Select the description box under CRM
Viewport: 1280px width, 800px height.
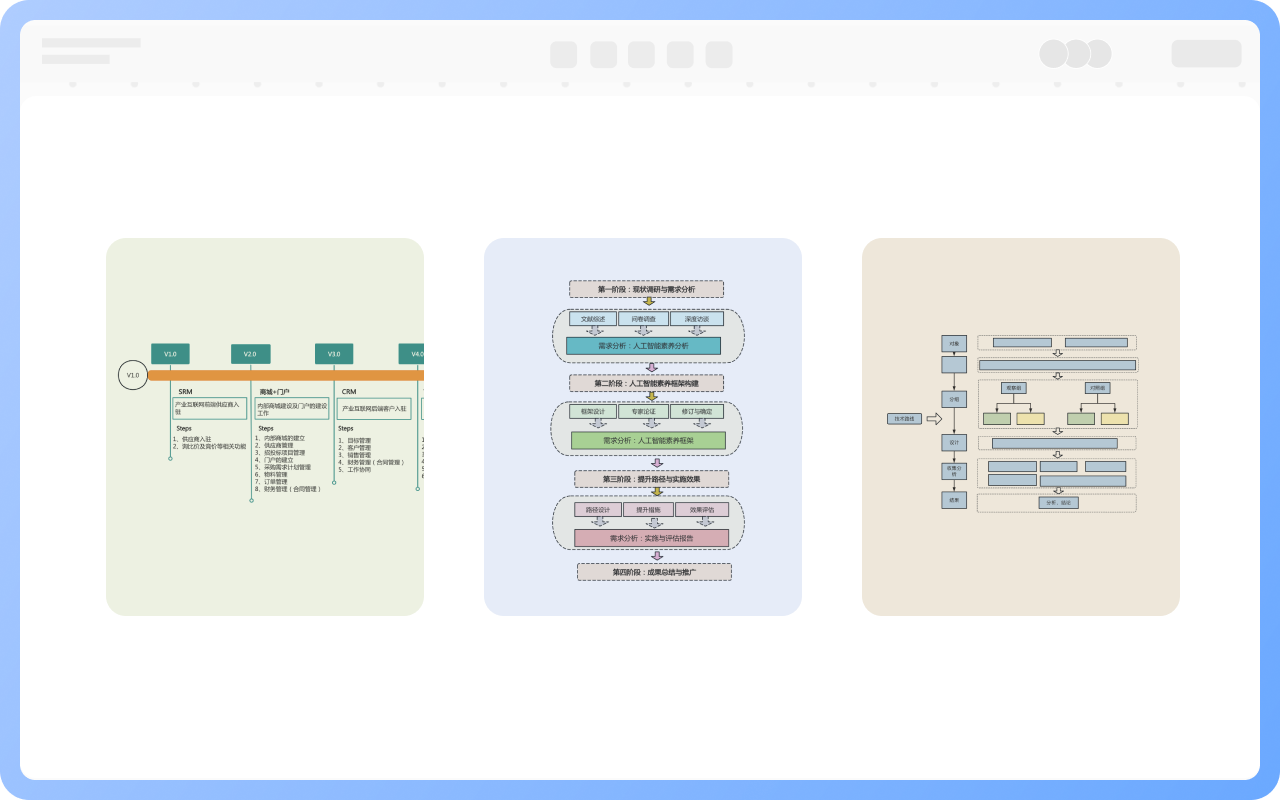(x=374, y=408)
